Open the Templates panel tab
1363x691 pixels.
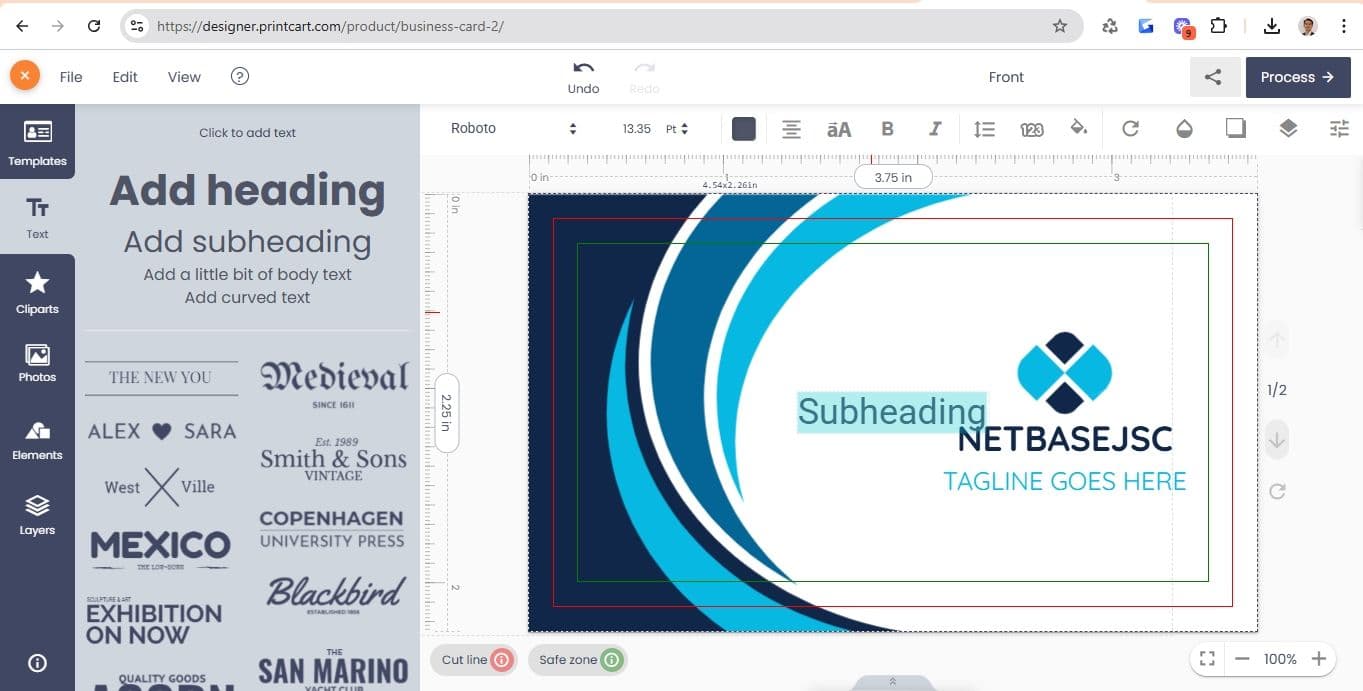37,142
